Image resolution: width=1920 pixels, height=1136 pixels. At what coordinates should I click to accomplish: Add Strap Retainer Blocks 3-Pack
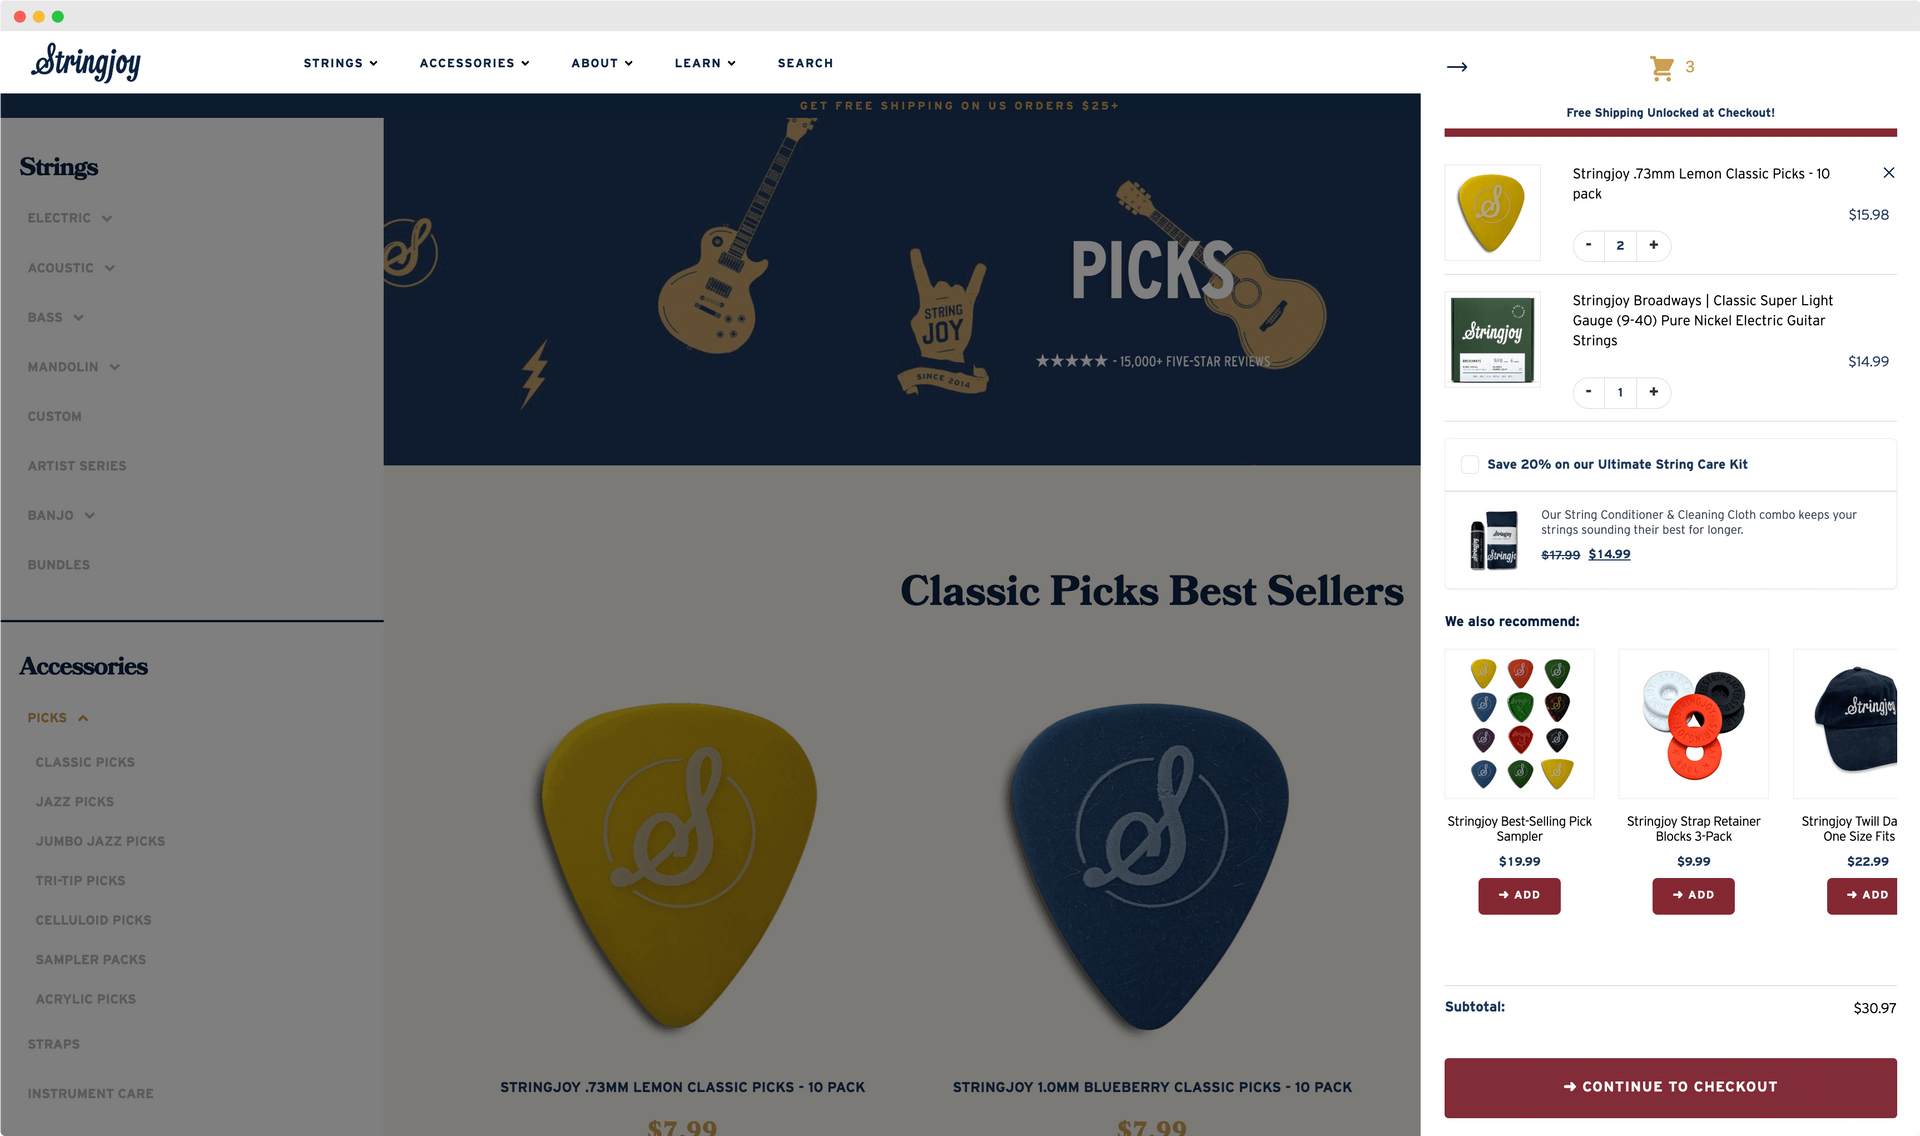[1693, 895]
